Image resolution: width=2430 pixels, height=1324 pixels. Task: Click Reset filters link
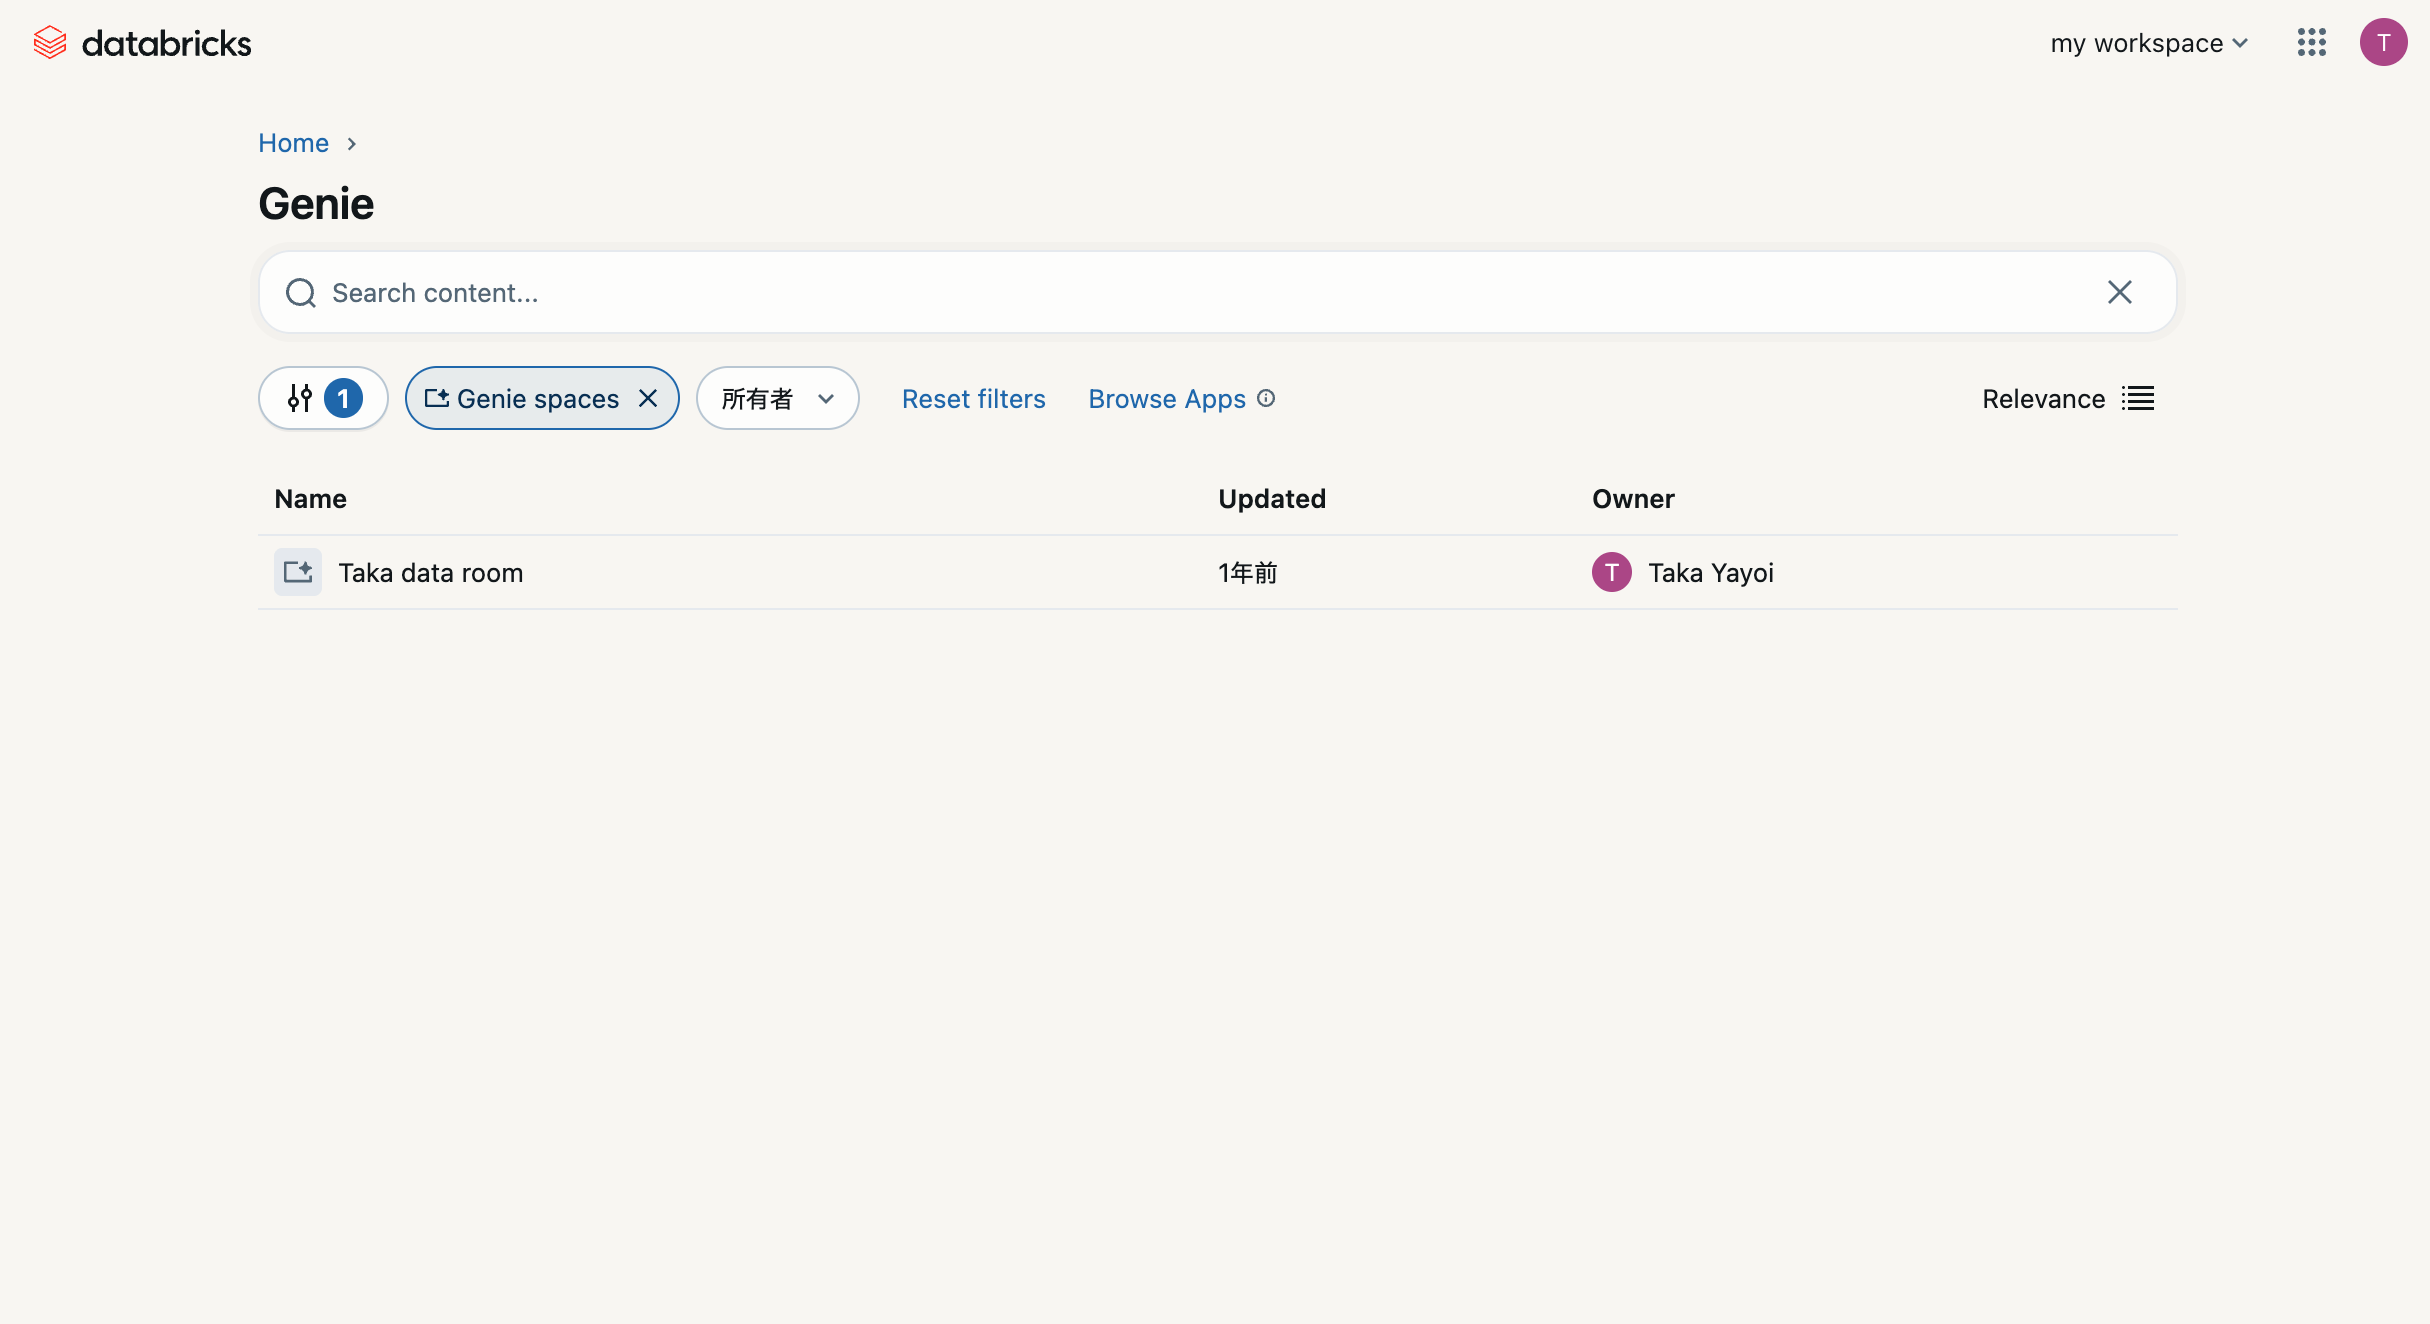pyautogui.click(x=973, y=398)
